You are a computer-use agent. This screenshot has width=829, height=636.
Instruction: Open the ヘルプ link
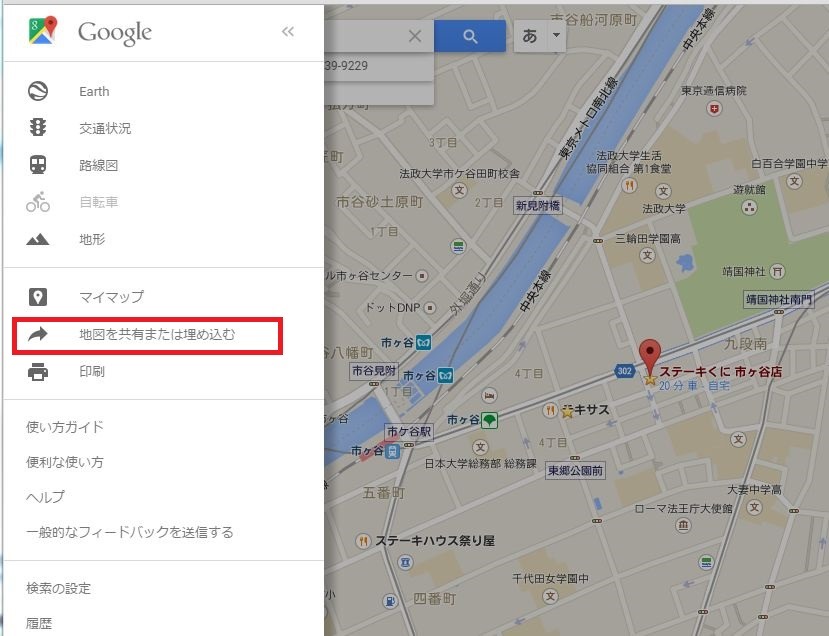click(45, 497)
